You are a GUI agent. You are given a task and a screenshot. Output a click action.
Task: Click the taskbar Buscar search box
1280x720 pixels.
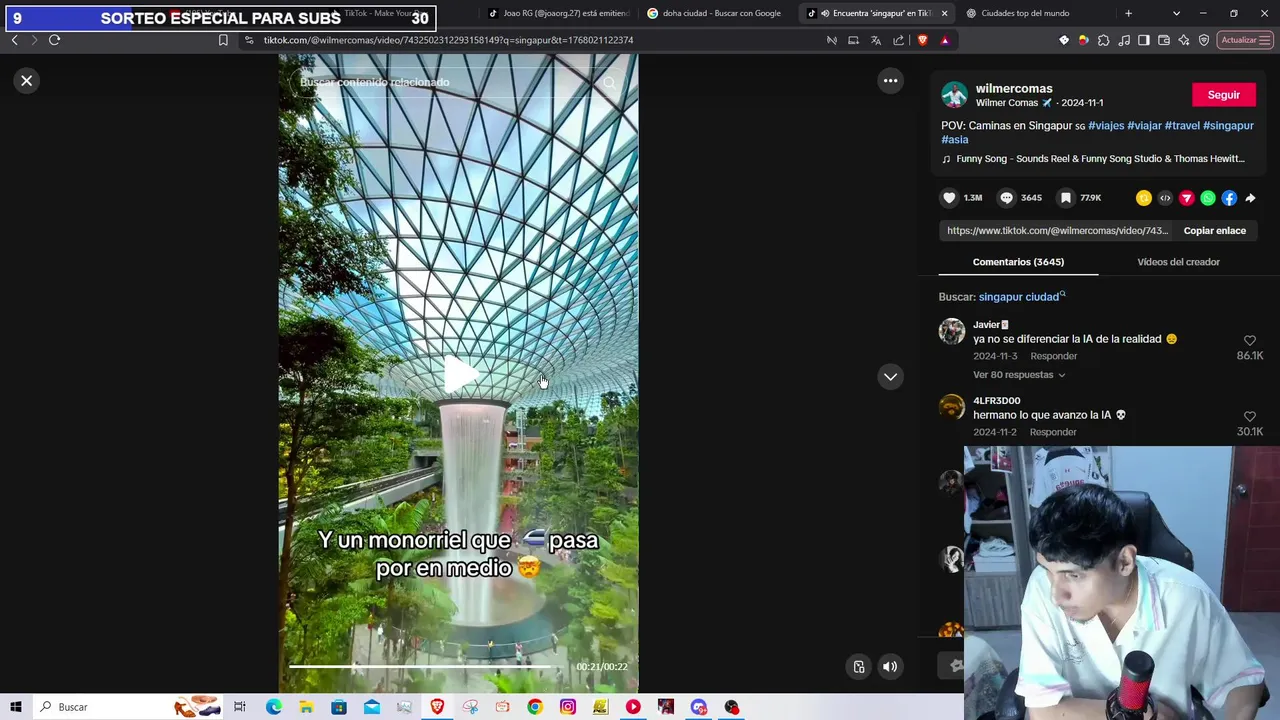pyautogui.click(x=128, y=707)
